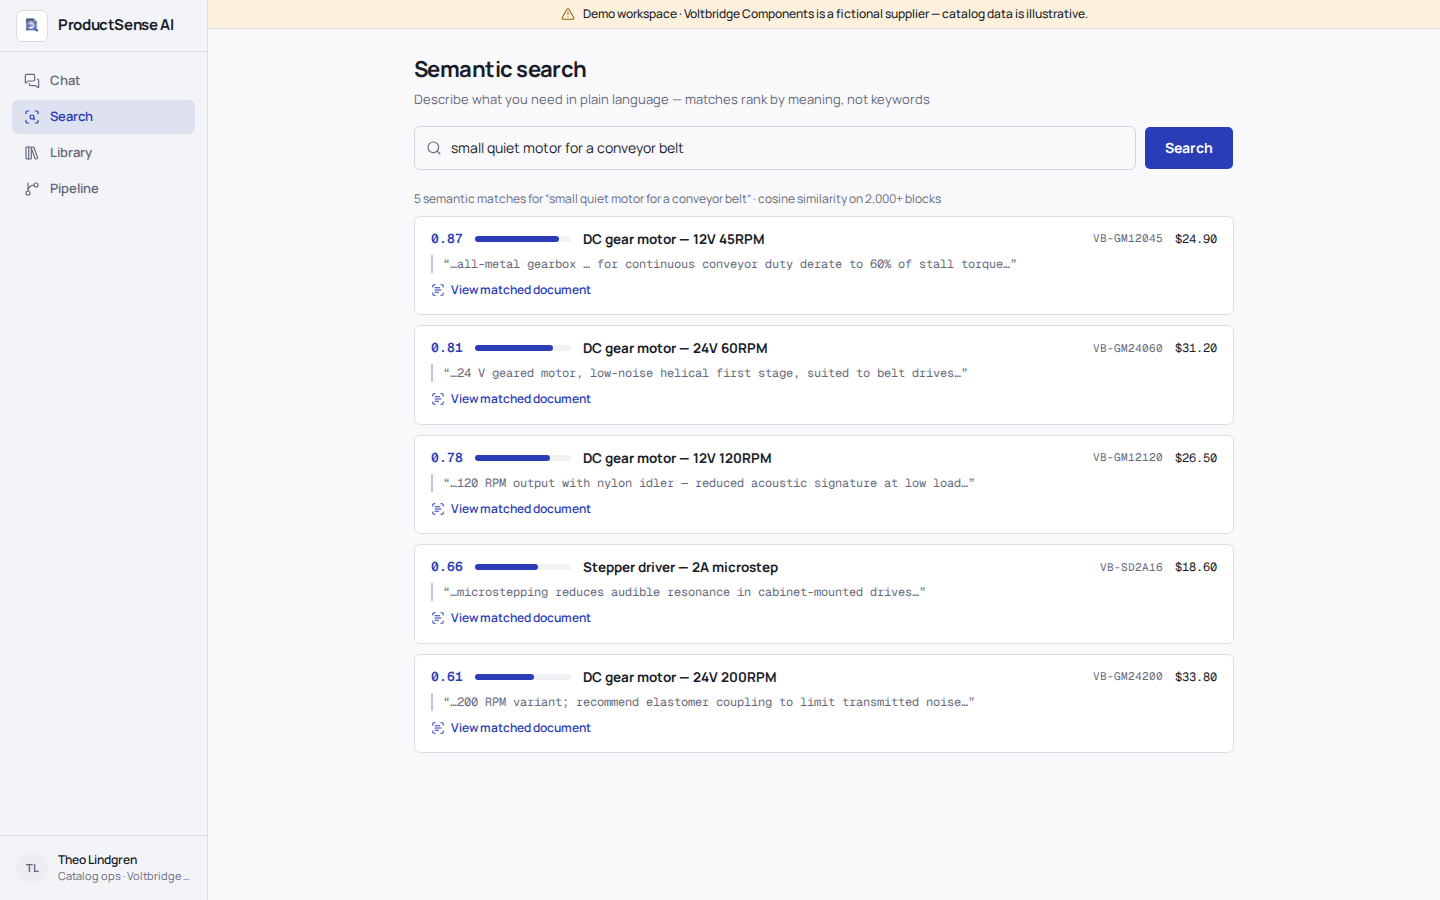
Task: Focus the semantic search query field
Action: [x=775, y=148]
